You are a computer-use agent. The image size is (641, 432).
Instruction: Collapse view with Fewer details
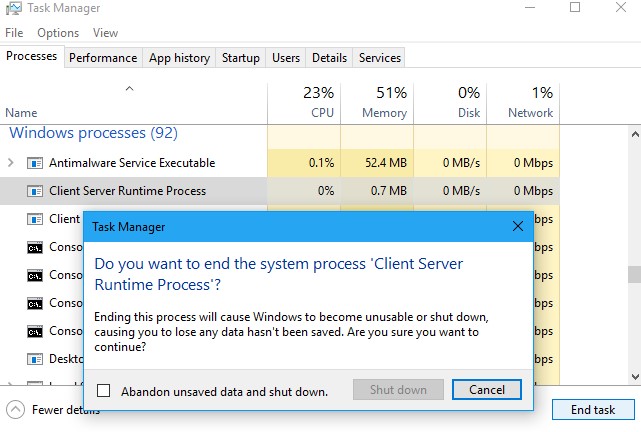53,410
